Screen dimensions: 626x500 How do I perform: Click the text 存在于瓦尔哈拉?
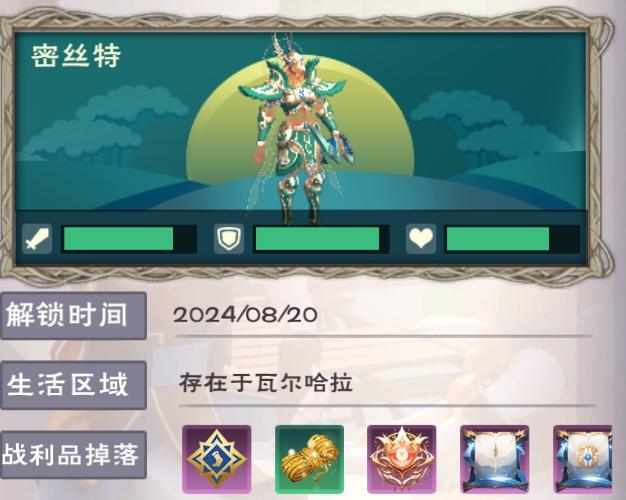tap(265, 383)
